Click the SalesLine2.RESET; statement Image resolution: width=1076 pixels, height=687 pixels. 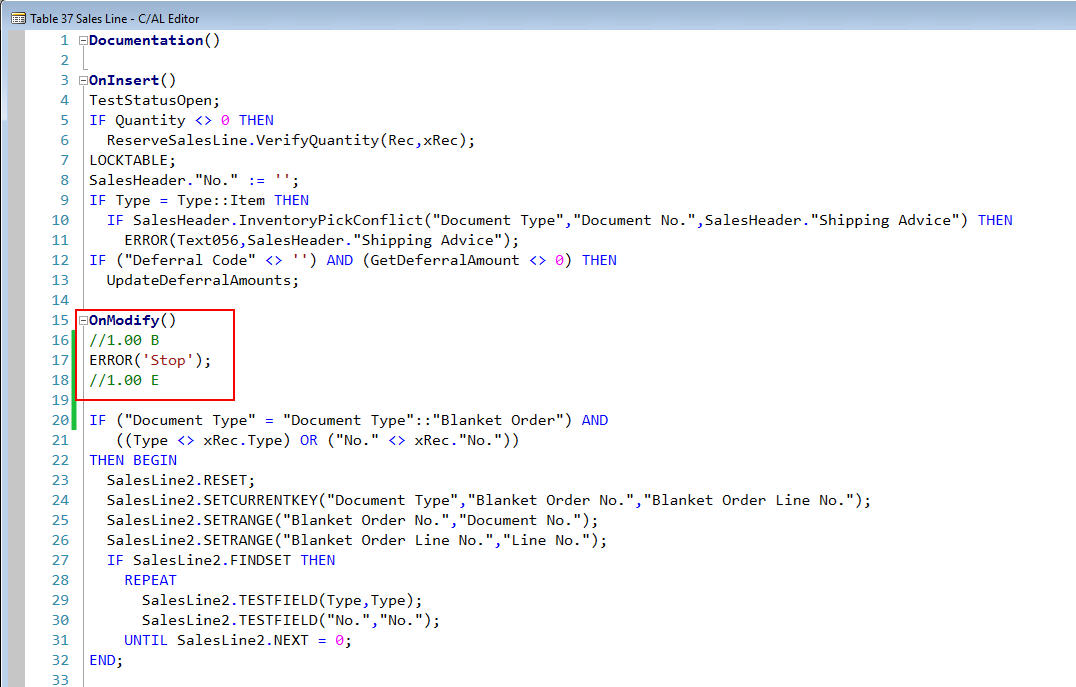(180, 480)
